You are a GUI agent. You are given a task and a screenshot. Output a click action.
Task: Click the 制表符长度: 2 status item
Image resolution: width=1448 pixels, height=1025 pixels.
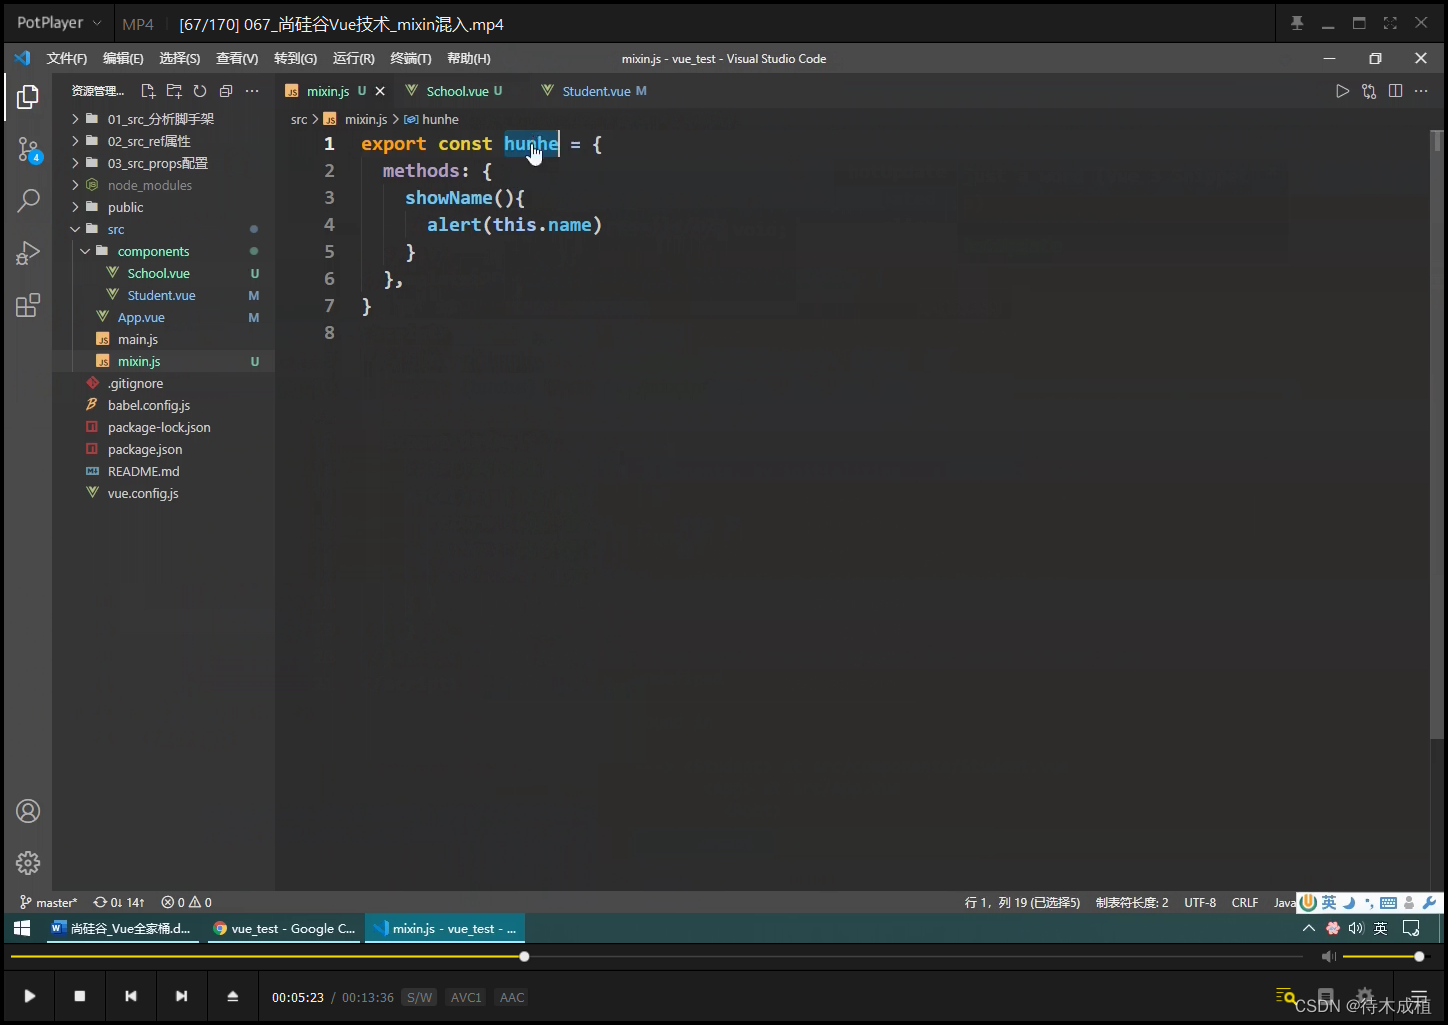pyautogui.click(x=1132, y=902)
